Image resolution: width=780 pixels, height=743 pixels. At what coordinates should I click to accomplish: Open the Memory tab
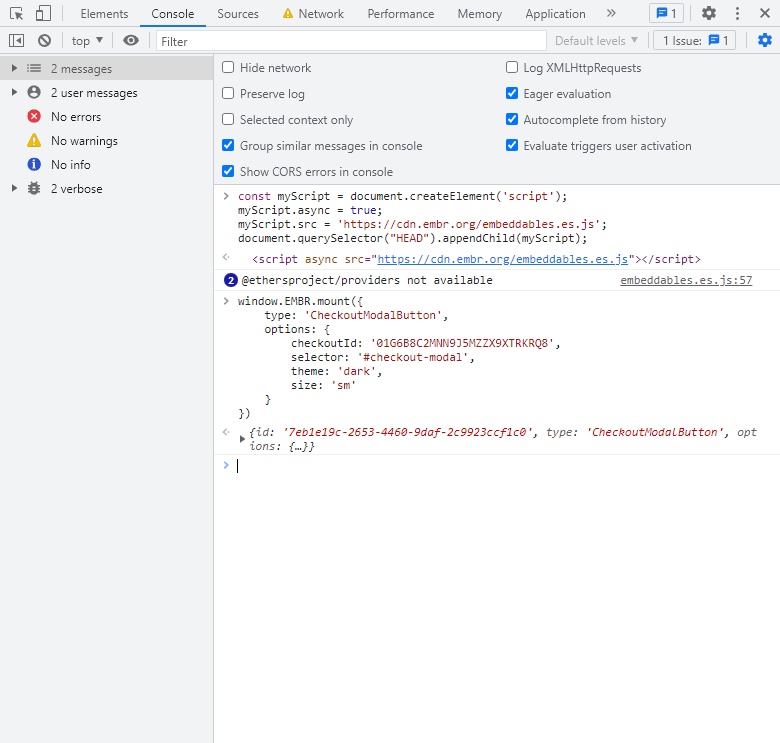pyautogui.click(x=480, y=14)
